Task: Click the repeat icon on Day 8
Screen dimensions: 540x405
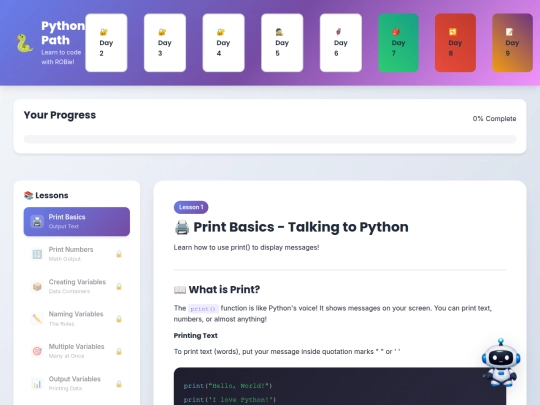Action: click(453, 32)
